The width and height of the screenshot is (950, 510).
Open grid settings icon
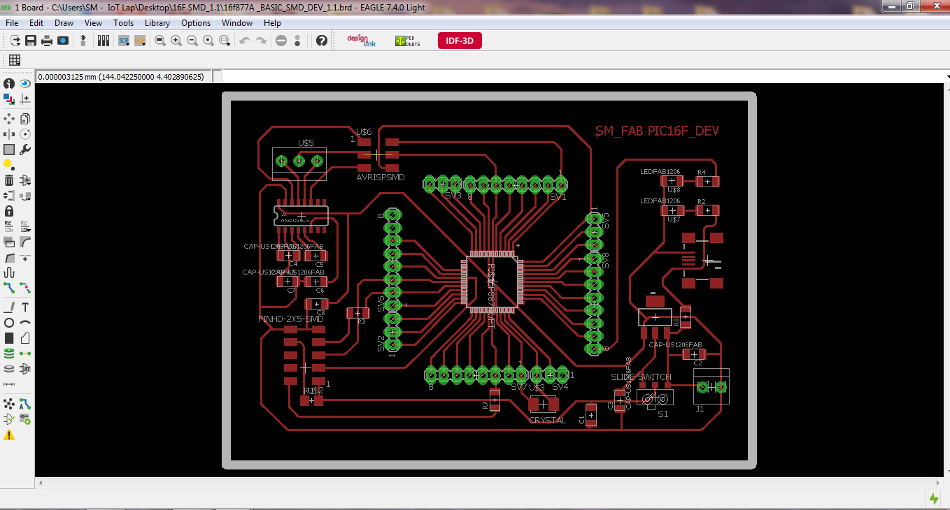pyautogui.click(x=15, y=60)
